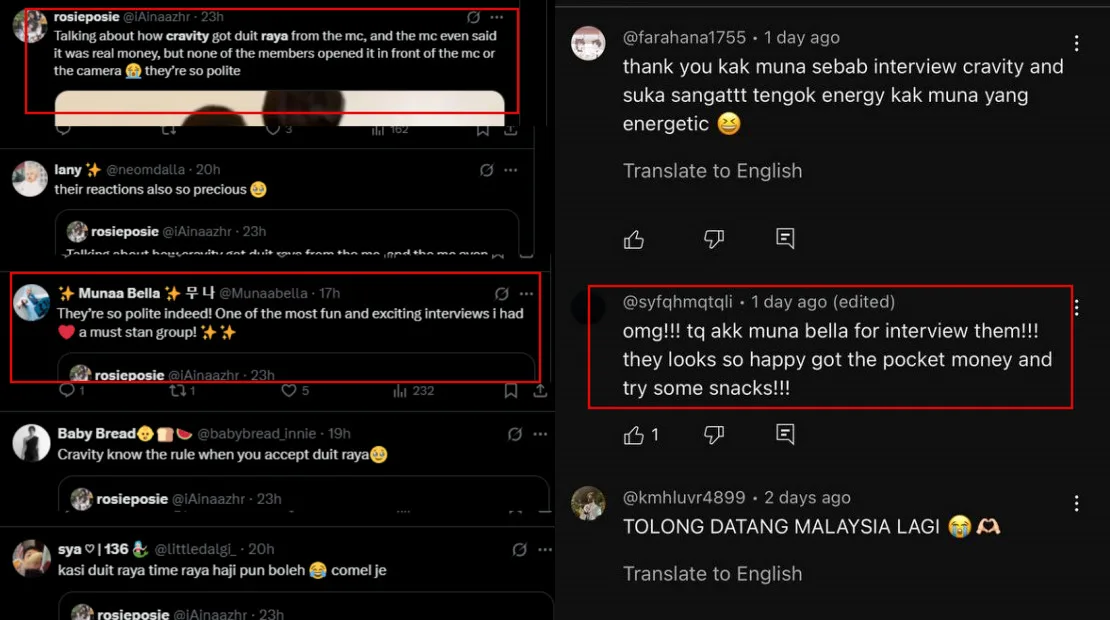
Task: Reply to the Munaa Bella tweet
Action: pos(67,391)
